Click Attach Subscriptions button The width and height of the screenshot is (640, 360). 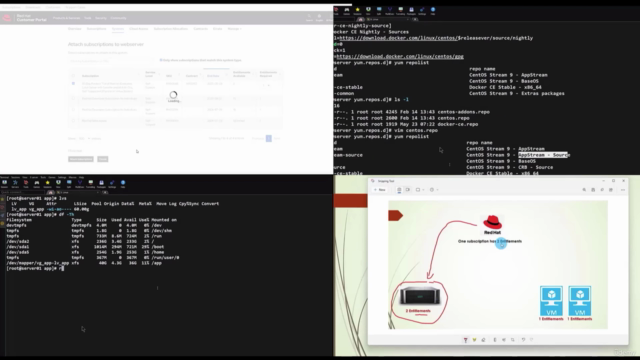click(81, 159)
